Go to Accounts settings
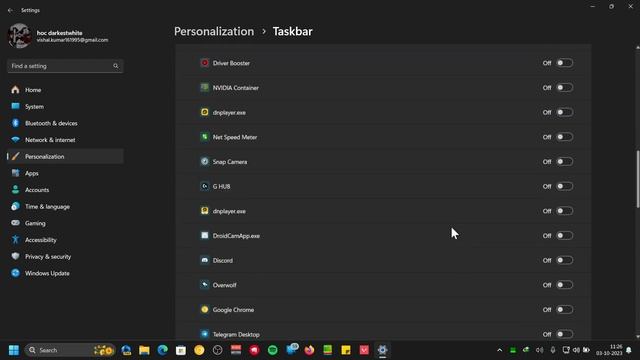The image size is (640, 360). pos(65,190)
